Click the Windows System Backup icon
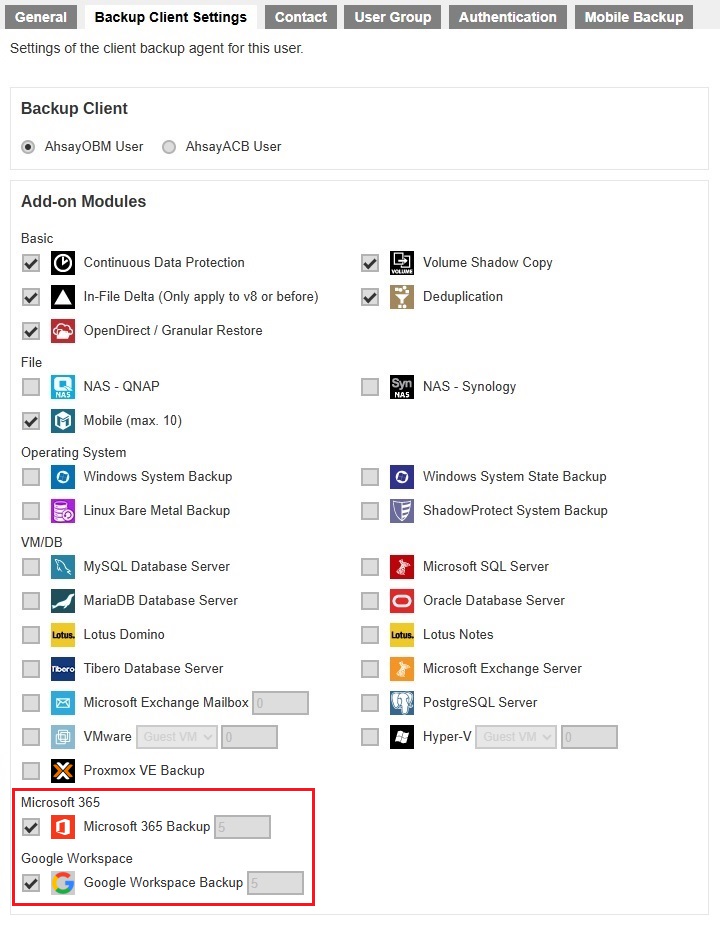The image size is (720, 930). [63, 477]
